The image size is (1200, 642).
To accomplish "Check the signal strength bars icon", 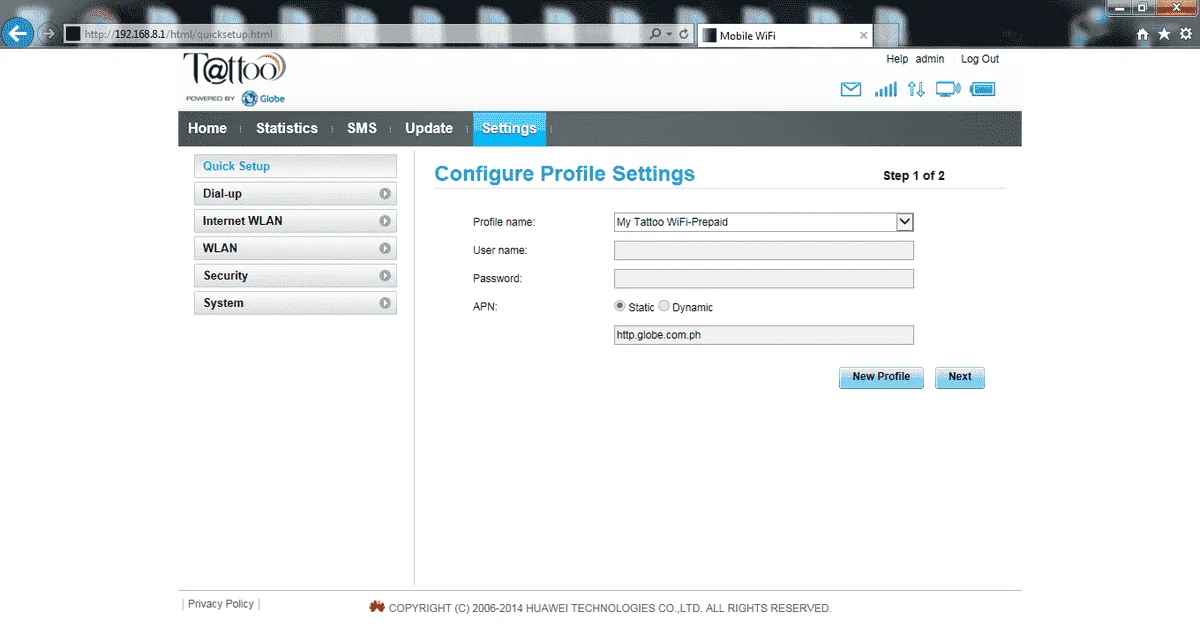I will coord(885,90).
